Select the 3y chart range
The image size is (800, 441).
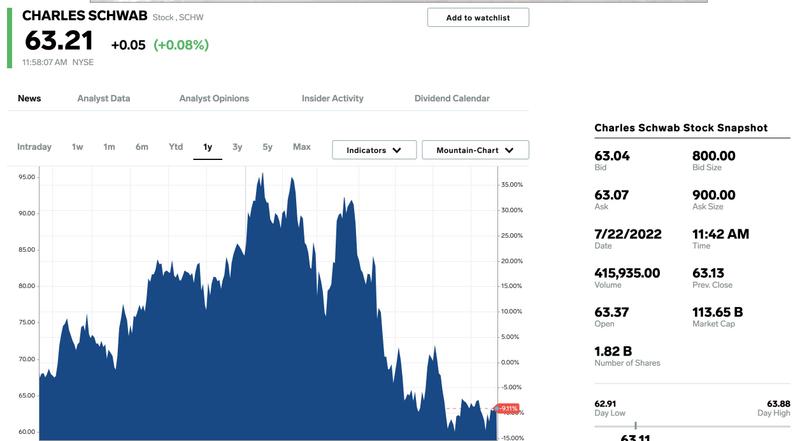237,146
